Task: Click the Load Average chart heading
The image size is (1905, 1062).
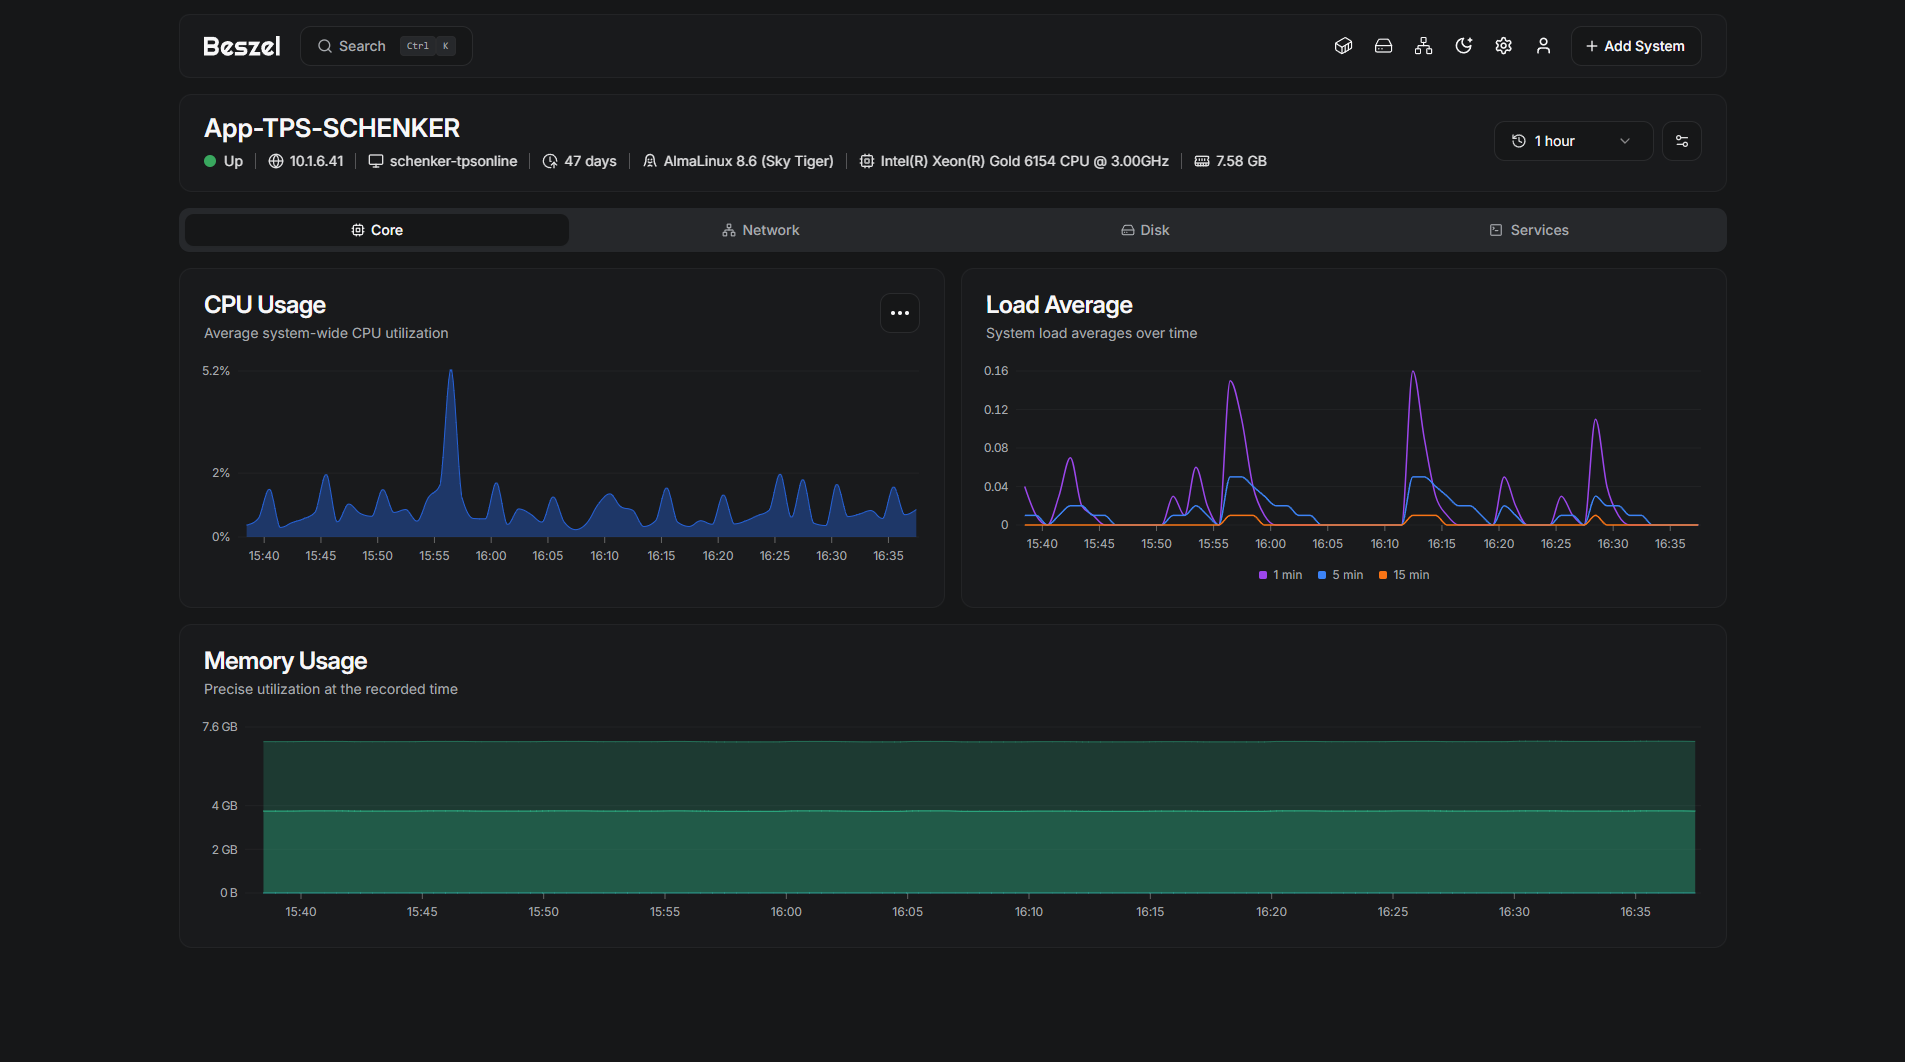Action: point(1059,305)
